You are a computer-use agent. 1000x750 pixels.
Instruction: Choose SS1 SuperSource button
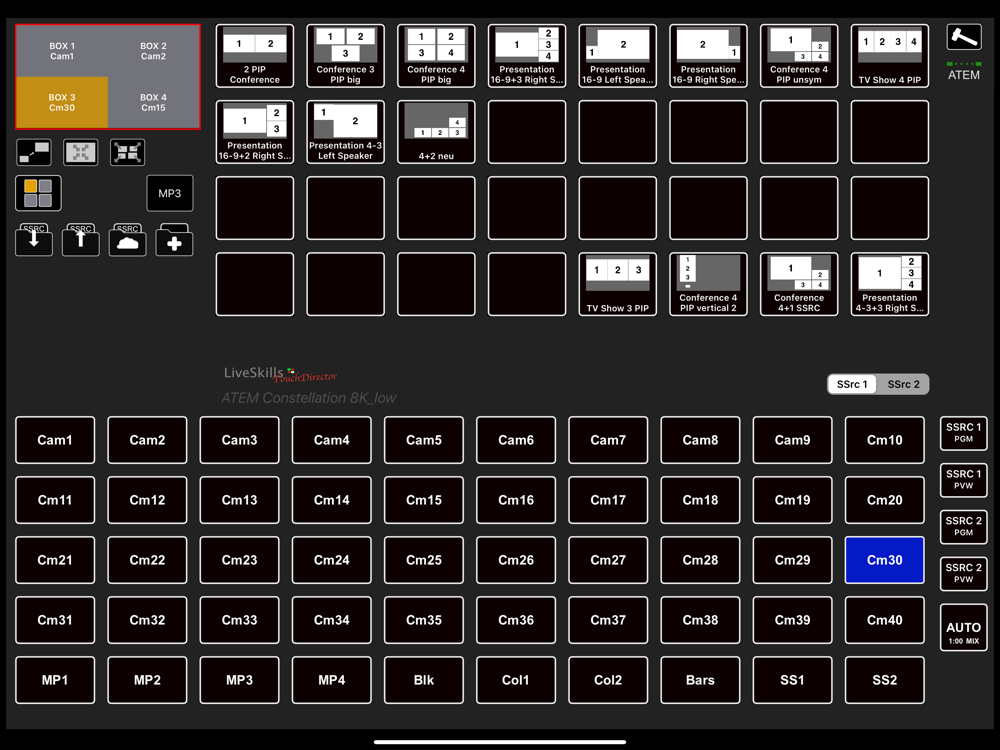click(792, 680)
